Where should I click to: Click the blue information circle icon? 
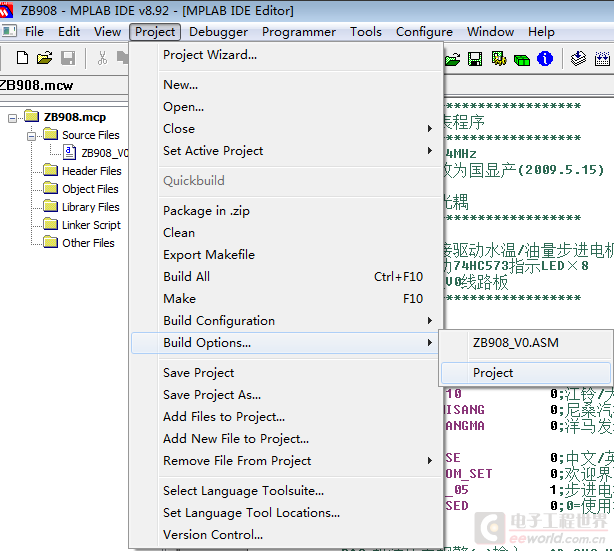[x=545, y=59]
